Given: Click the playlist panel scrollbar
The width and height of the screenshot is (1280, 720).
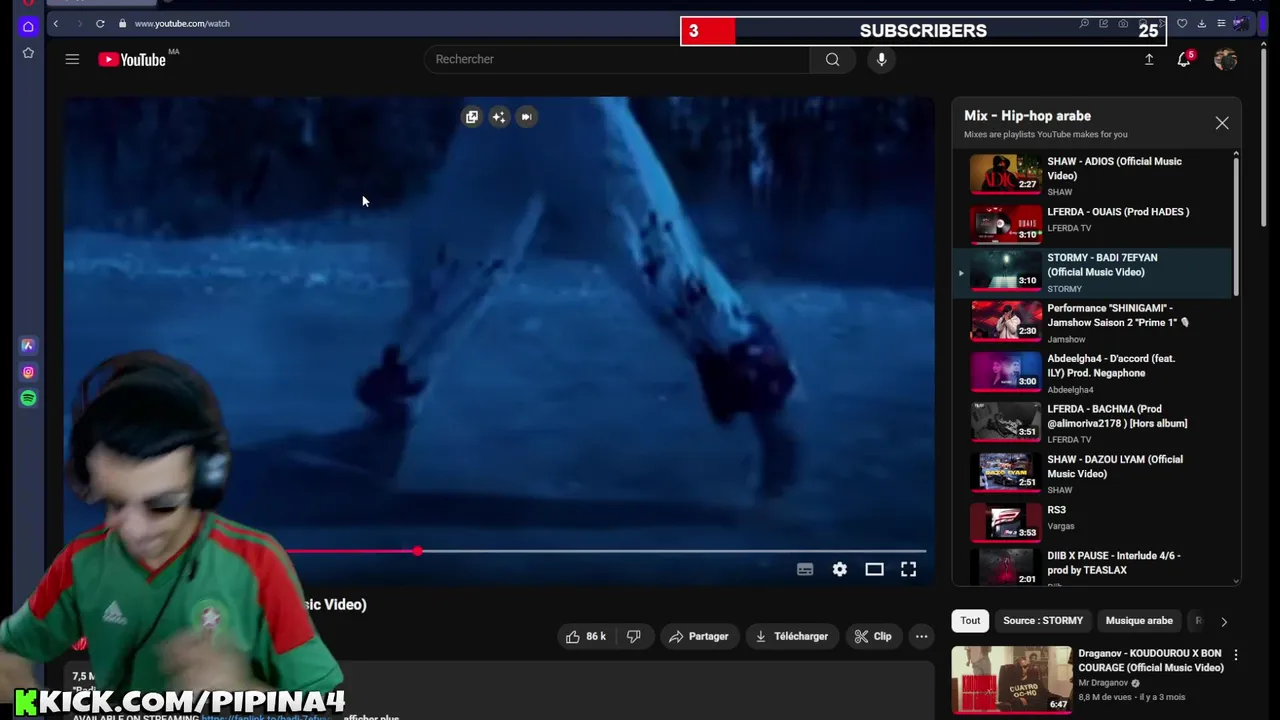Looking at the screenshot, I should pos(1236,225).
